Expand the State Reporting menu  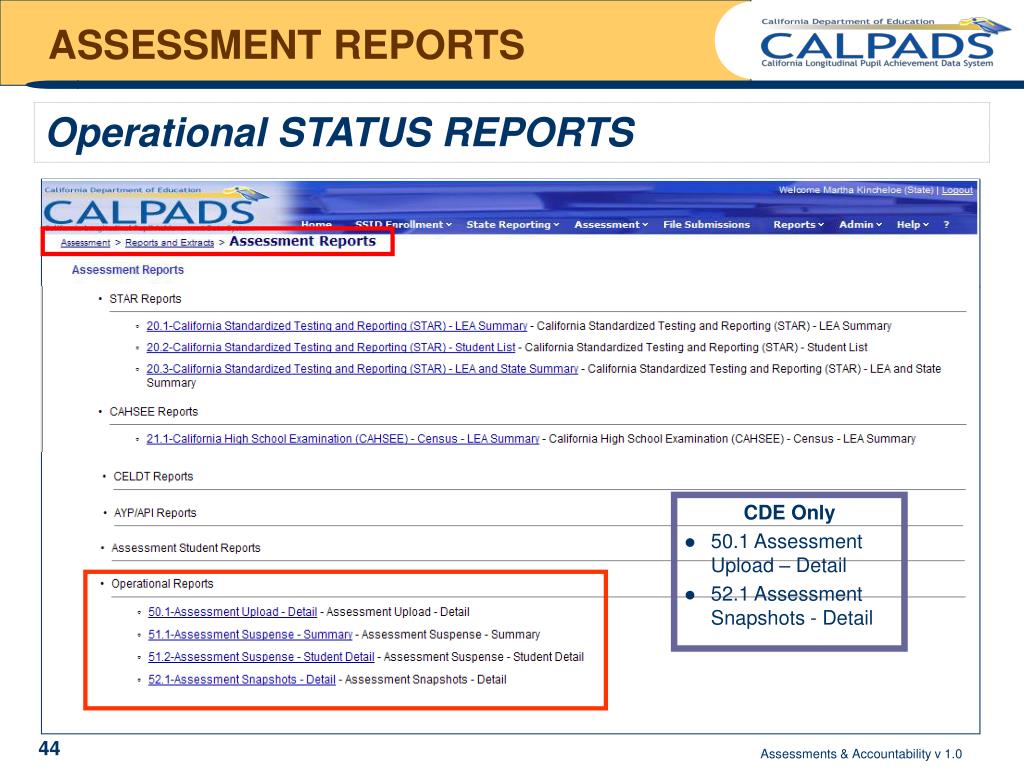pyautogui.click(x=513, y=224)
